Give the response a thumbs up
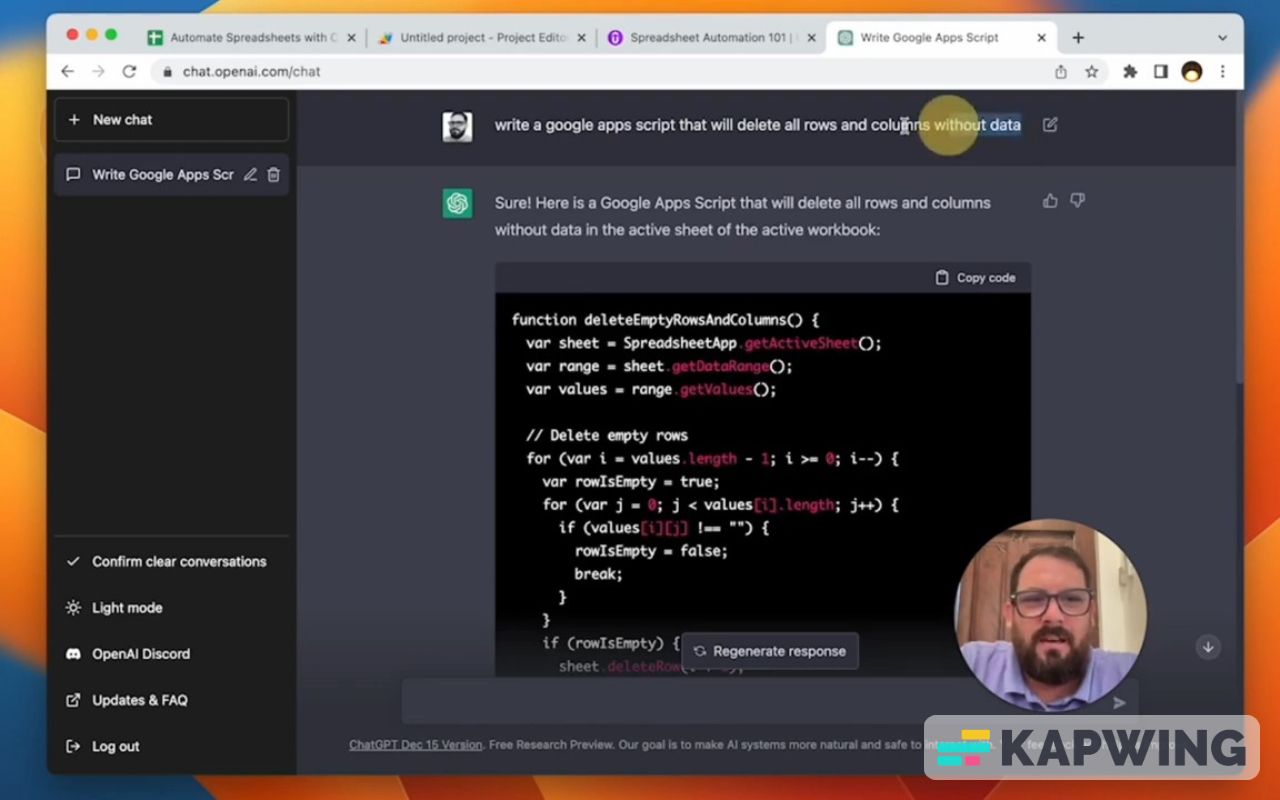The height and width of the screenshot is (800, 1280). (1050, 201)
